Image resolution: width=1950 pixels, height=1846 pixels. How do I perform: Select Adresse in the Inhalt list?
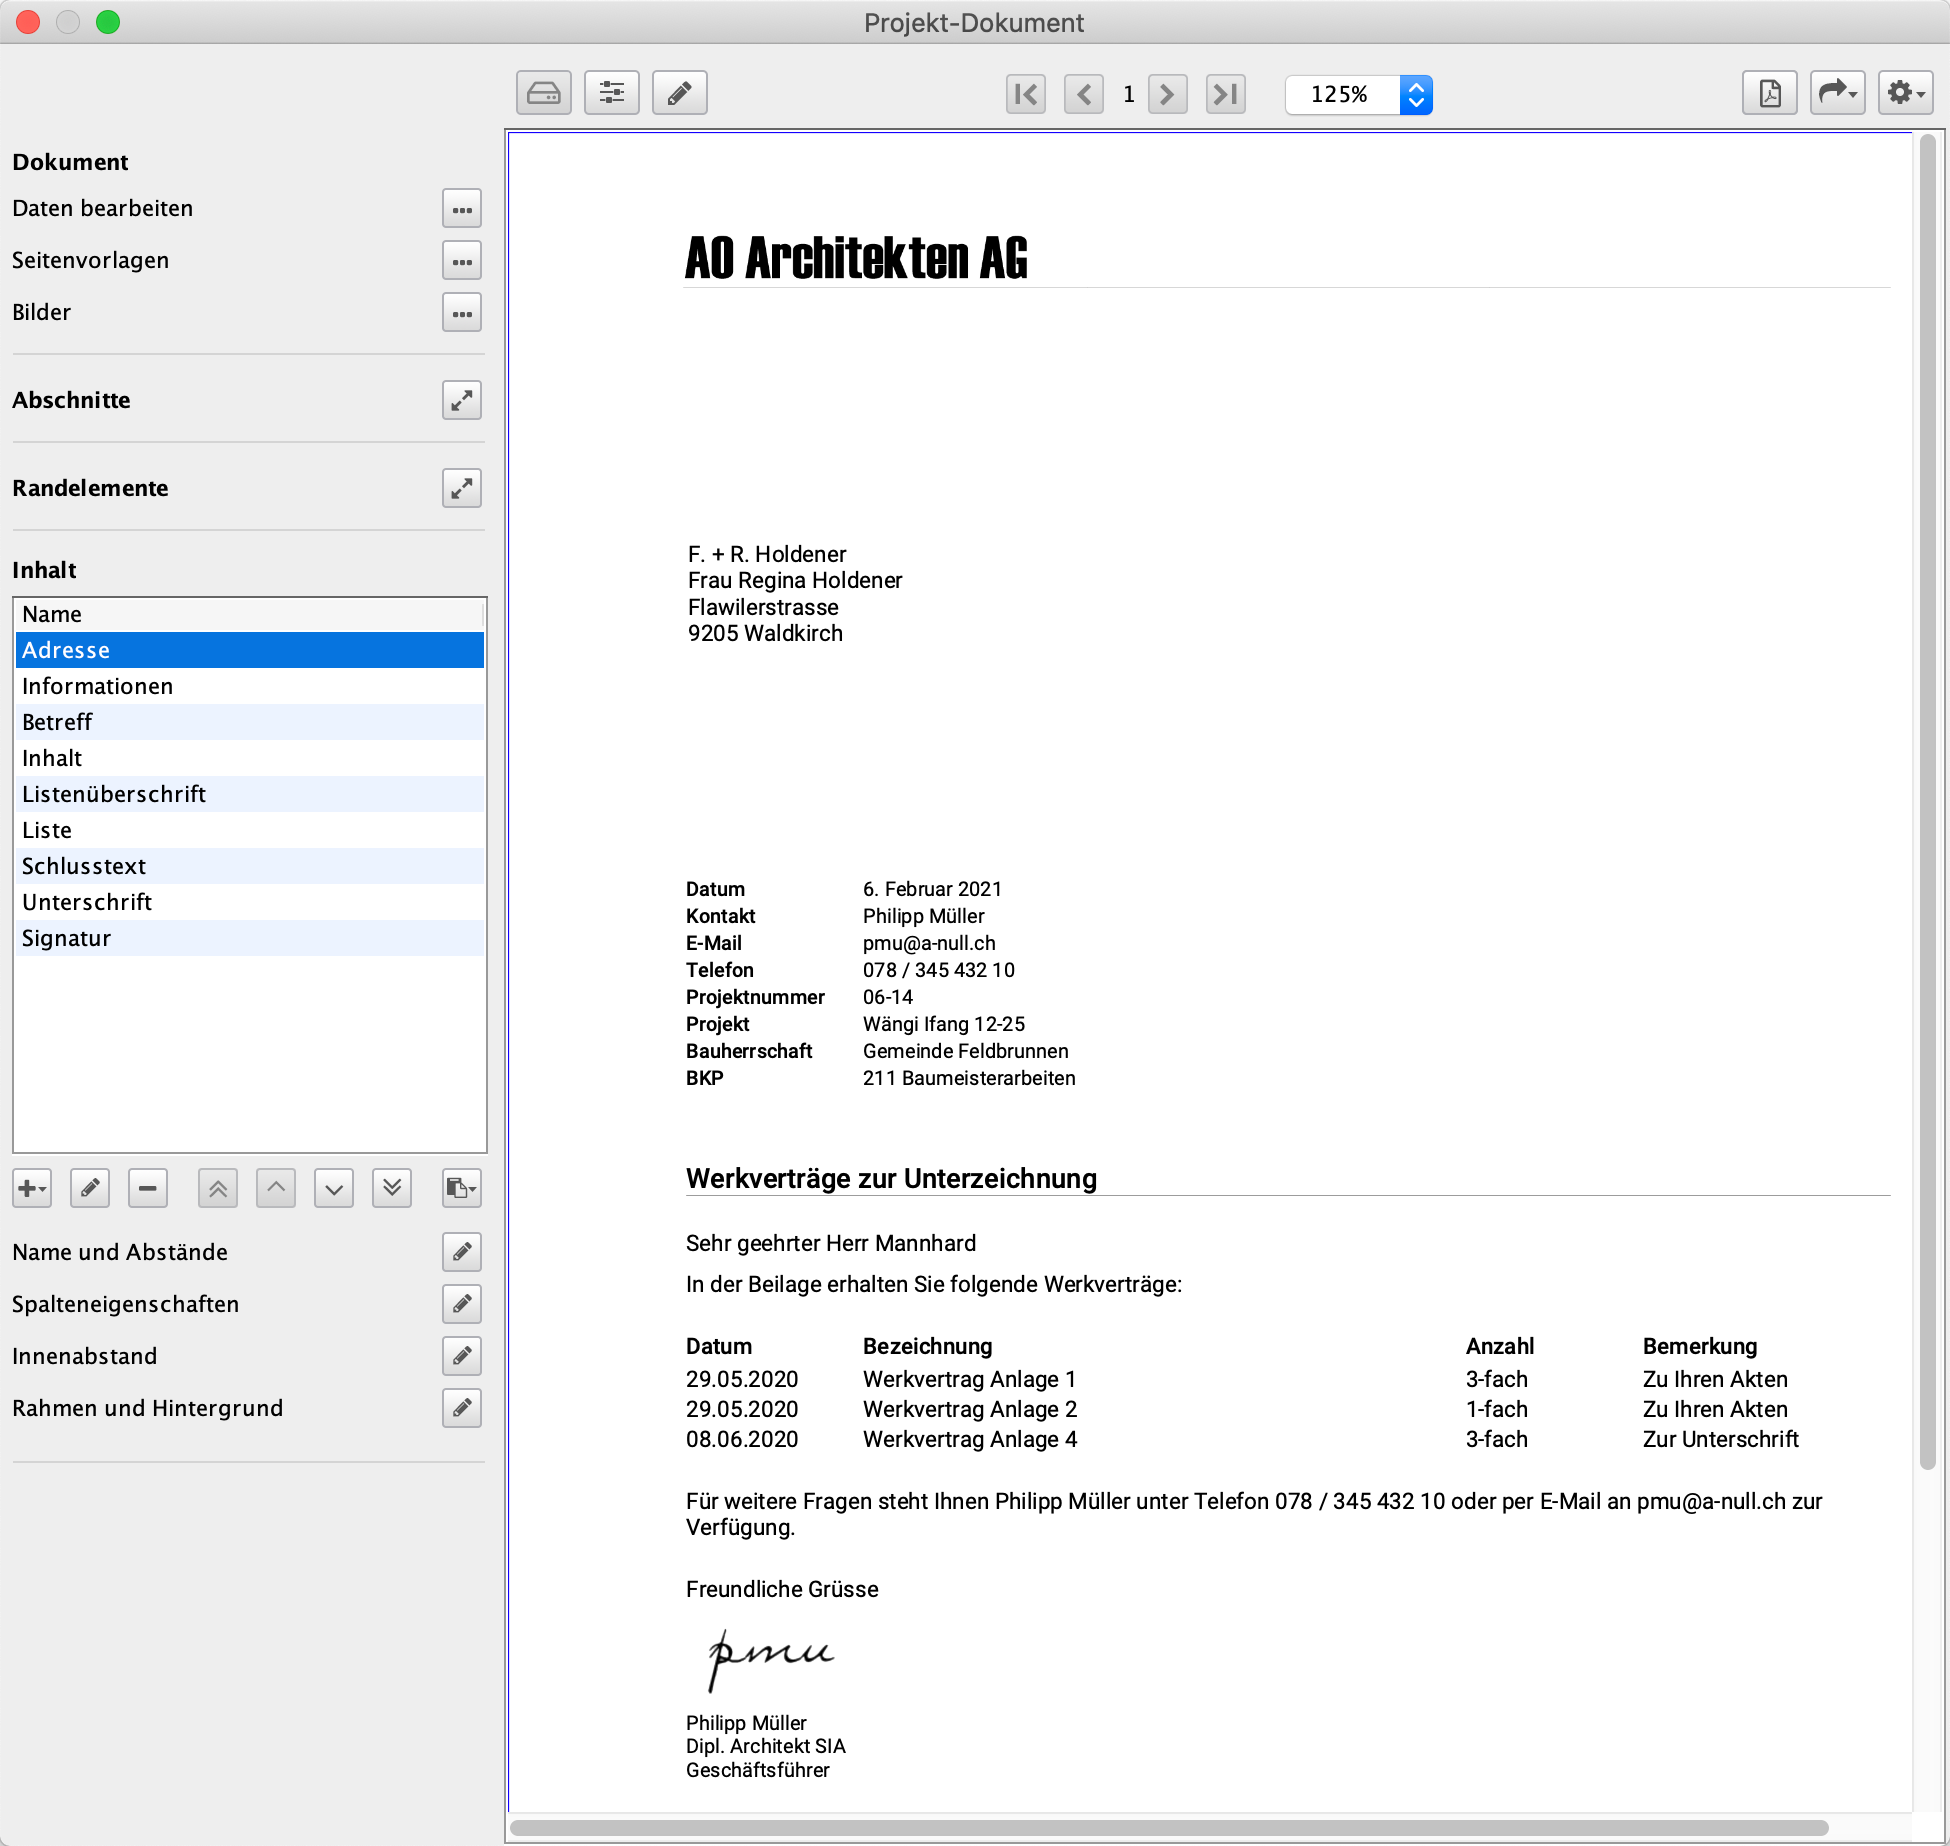(x=249, y=650)
